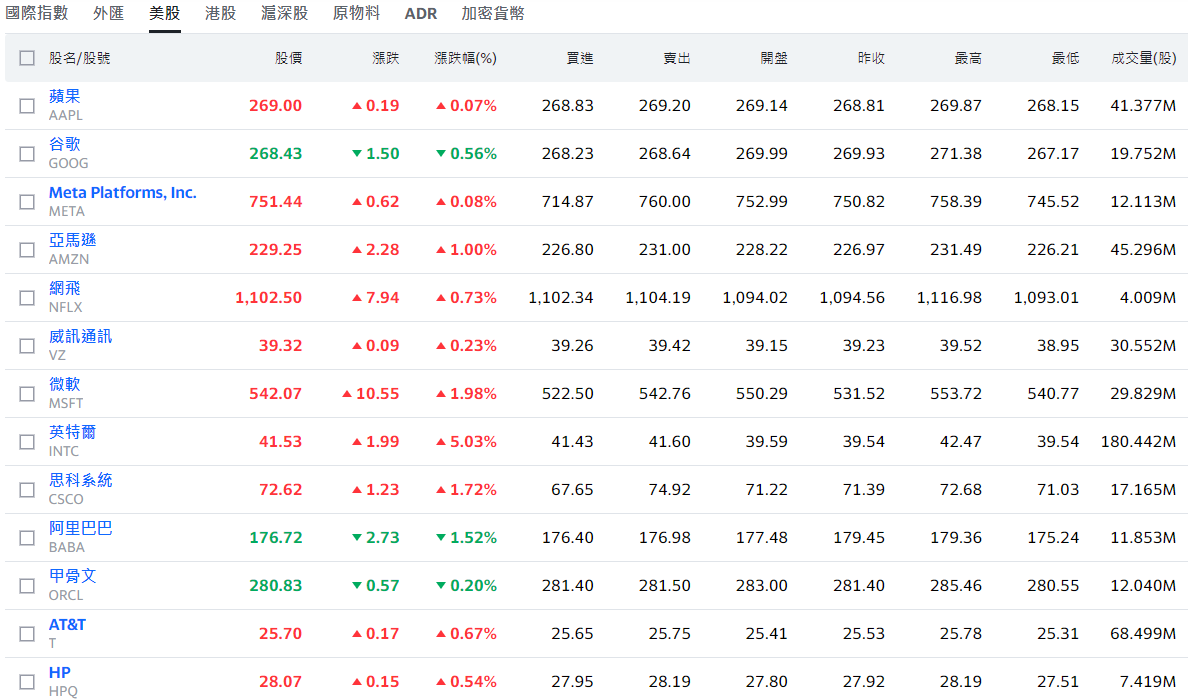This screenshot has height=699, width=1188.
Task: Open the Meta Platforms, Inc. stock link
Action: click(x=123, y=193)
